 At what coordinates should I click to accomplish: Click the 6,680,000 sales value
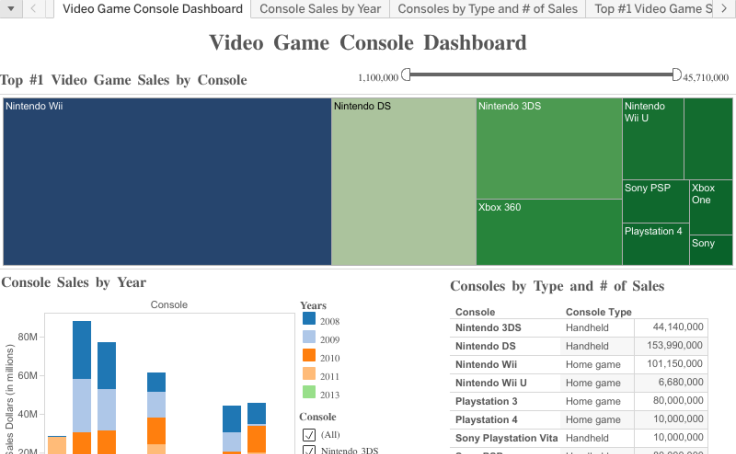tap(681, 382)
